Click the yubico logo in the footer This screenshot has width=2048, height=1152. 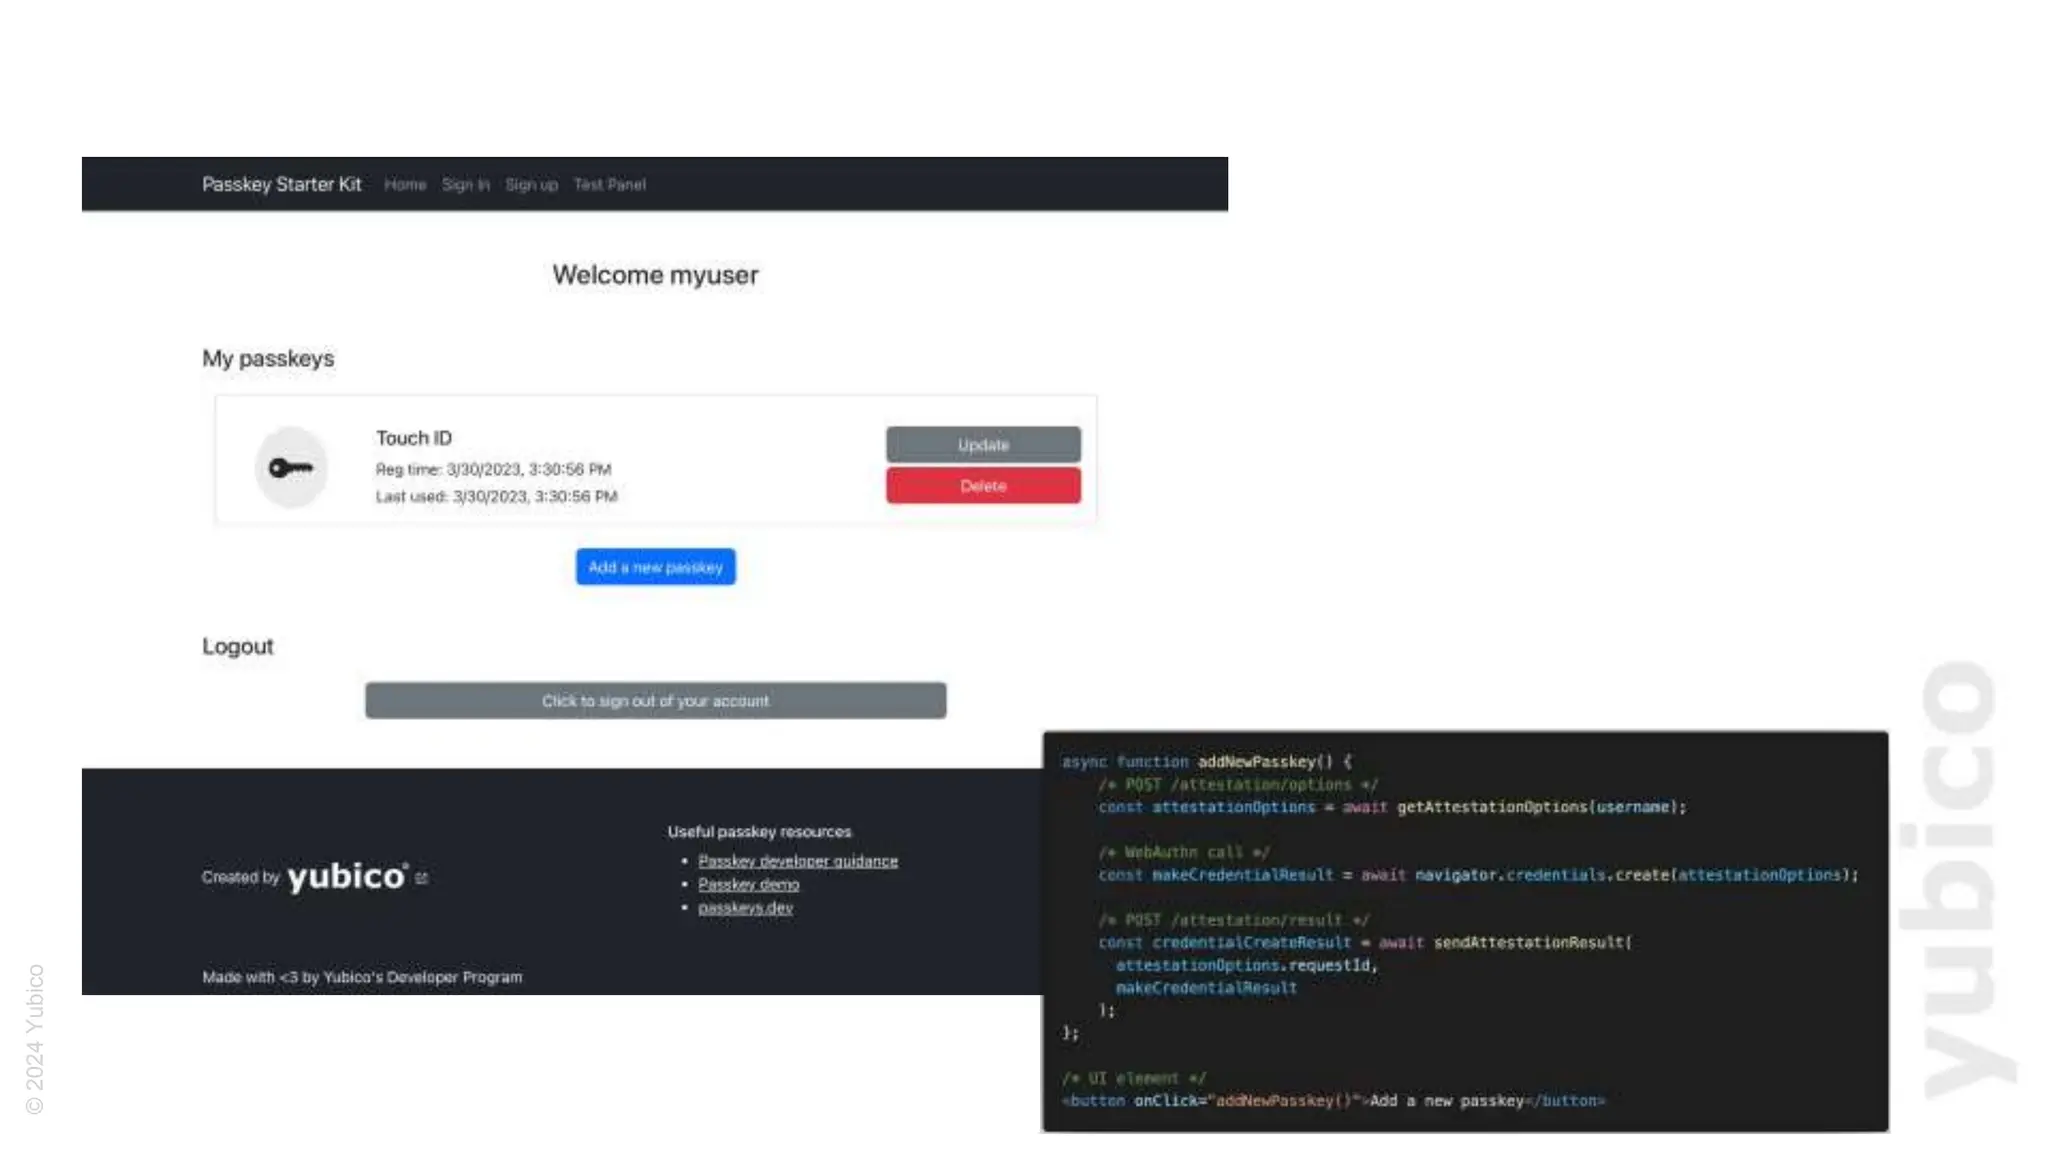point(347,876)
